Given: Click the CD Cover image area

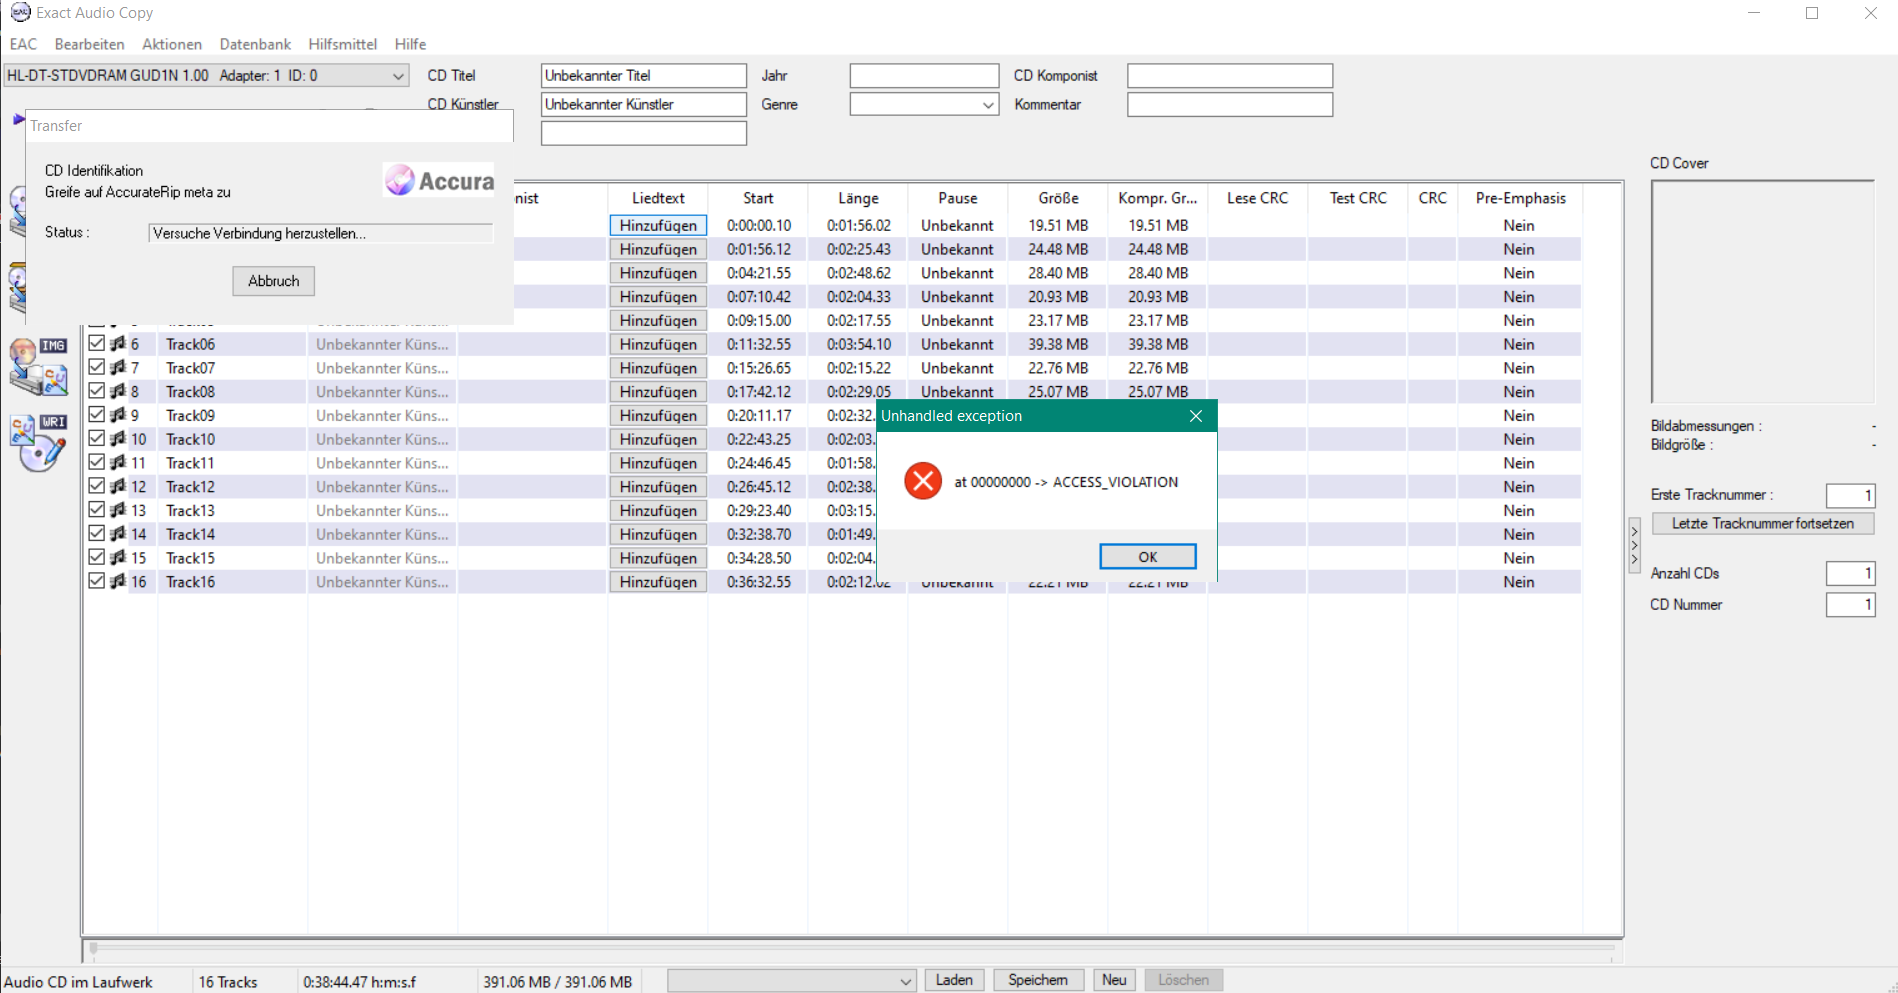Looking at the screenshot, I should coord(1762,292).
